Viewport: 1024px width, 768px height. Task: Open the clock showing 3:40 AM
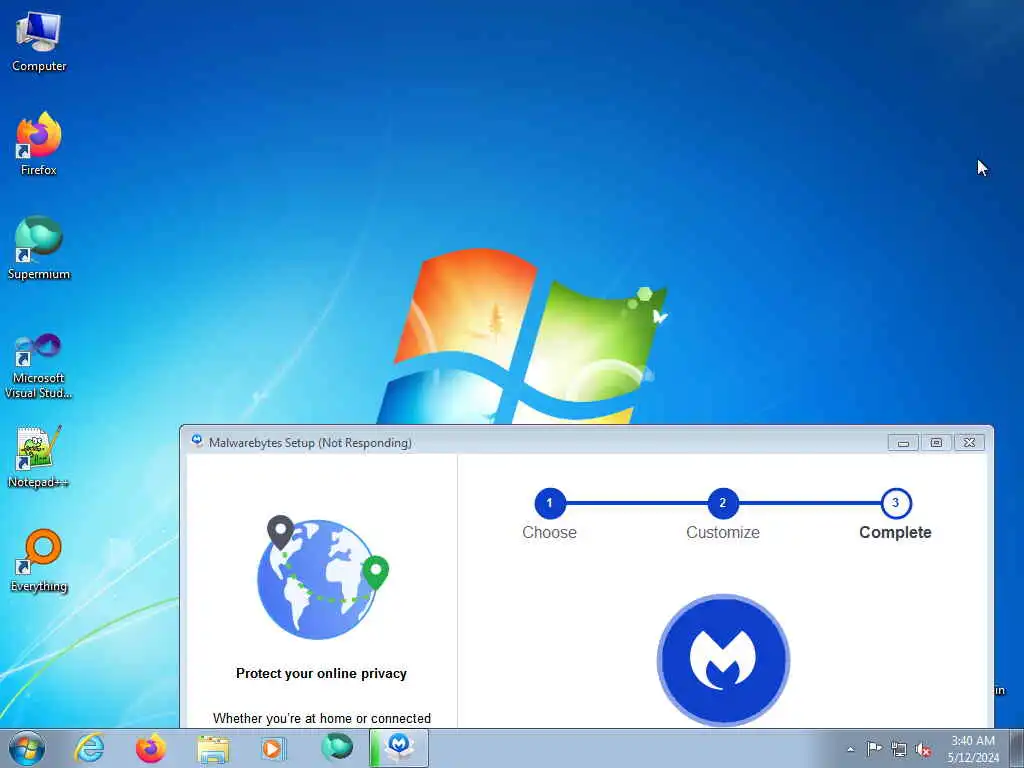[973, 749]
